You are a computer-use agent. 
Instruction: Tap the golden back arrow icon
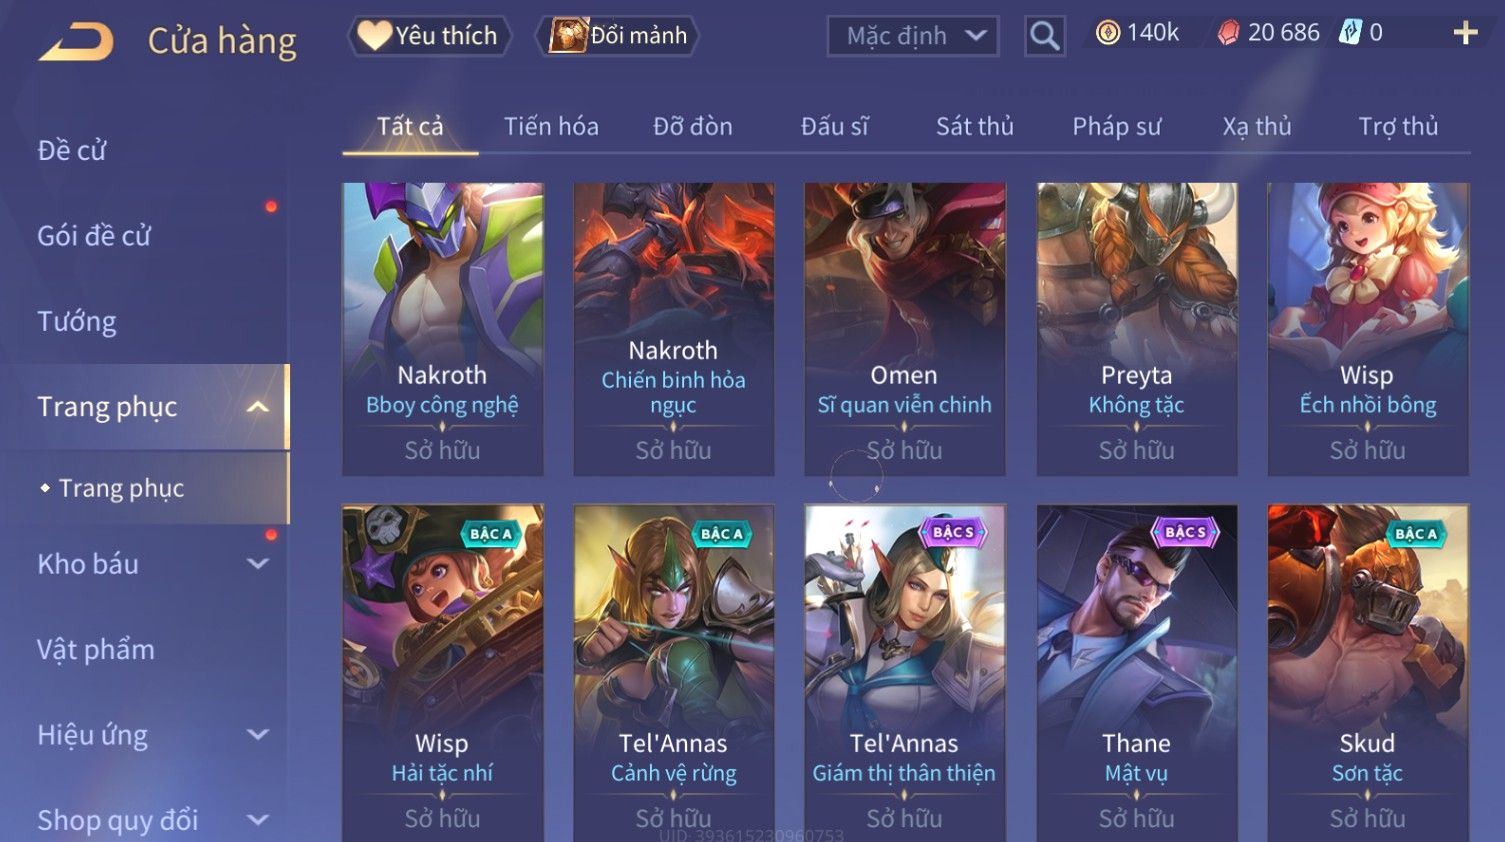pyautogui.click(x=77, y=41)
